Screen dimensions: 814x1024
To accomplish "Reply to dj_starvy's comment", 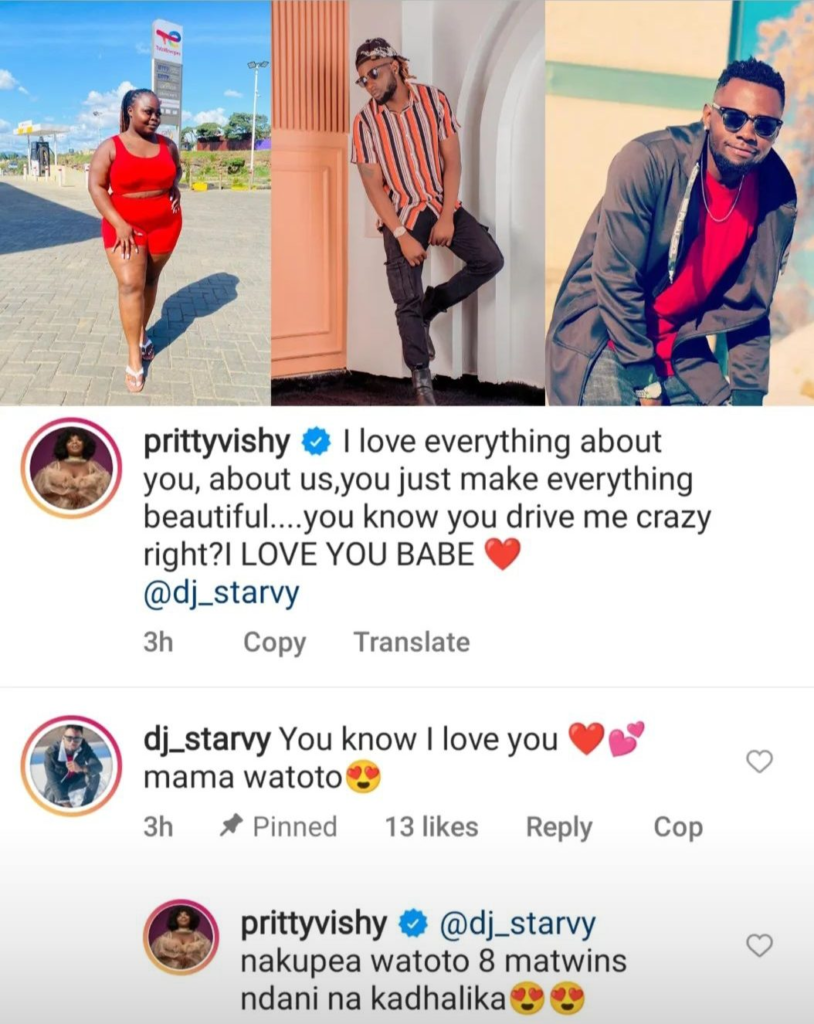I will tap(559, 827).
